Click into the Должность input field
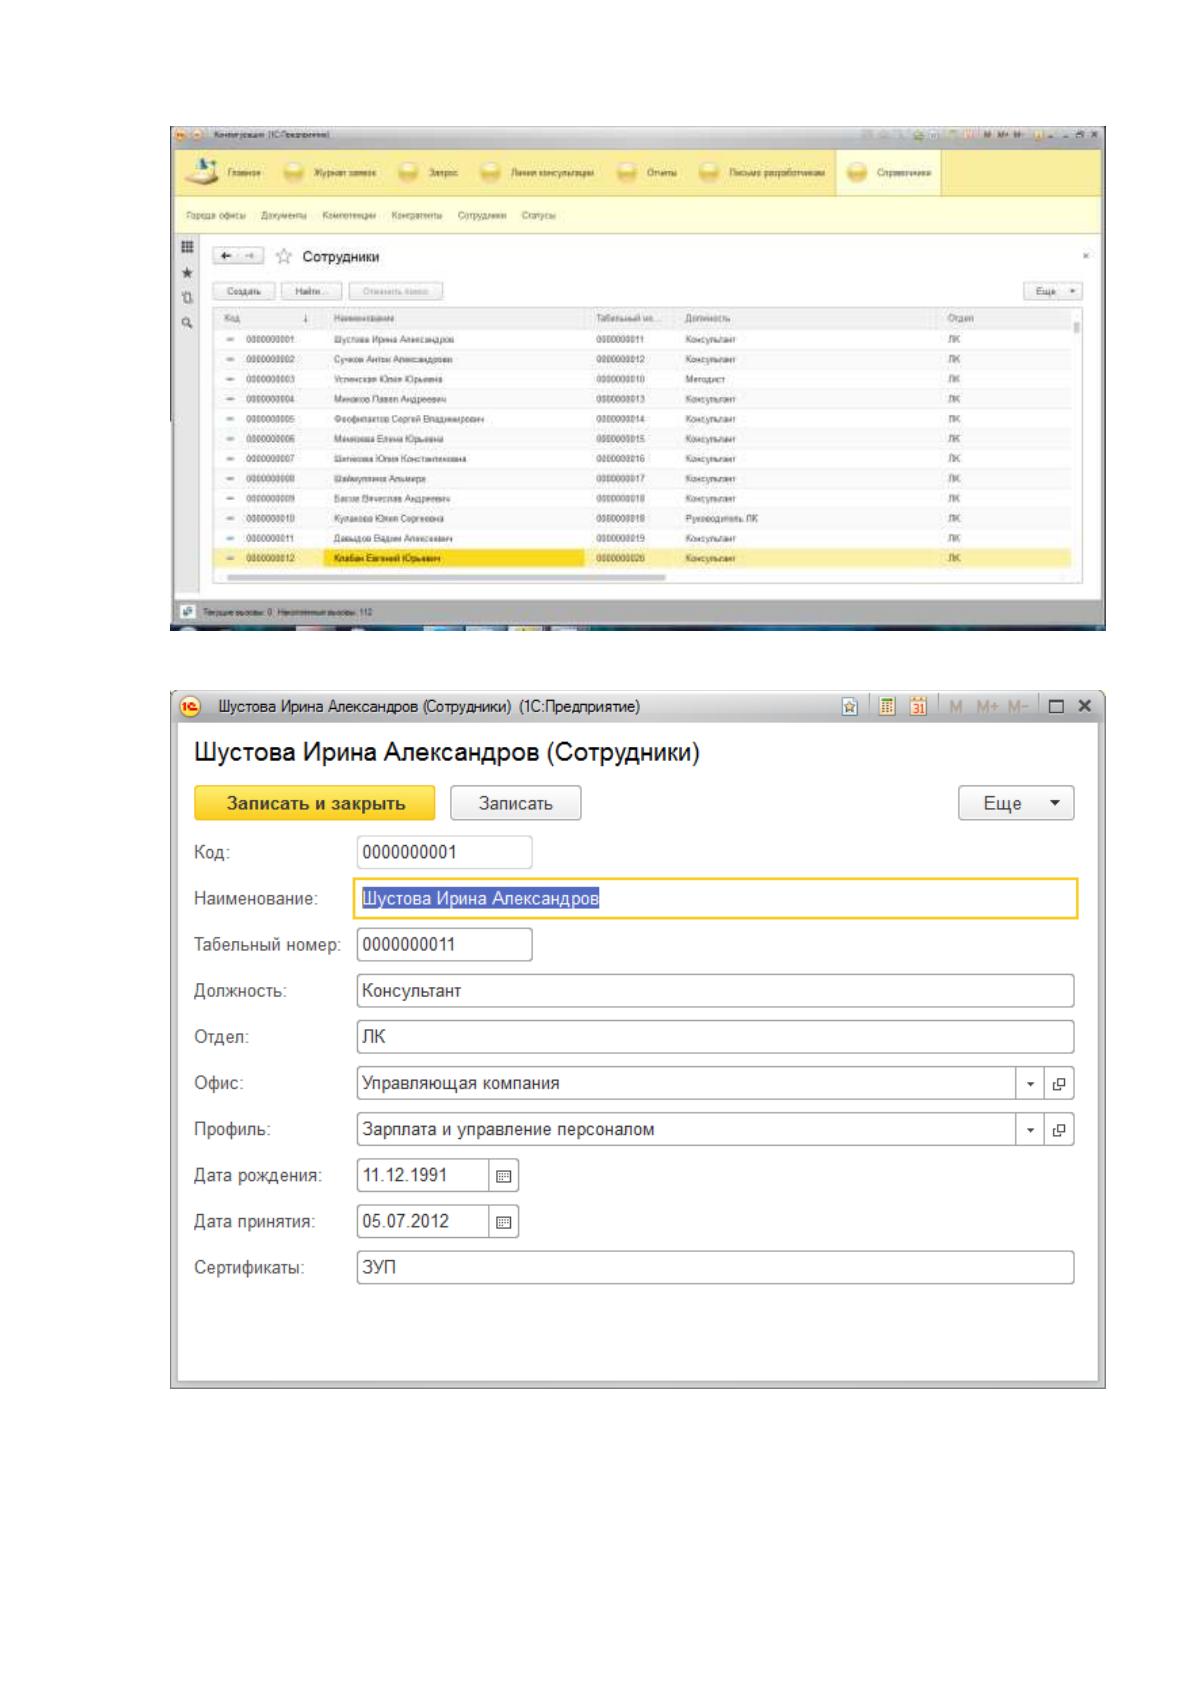 pyautogui.click(x=715, y=991)
